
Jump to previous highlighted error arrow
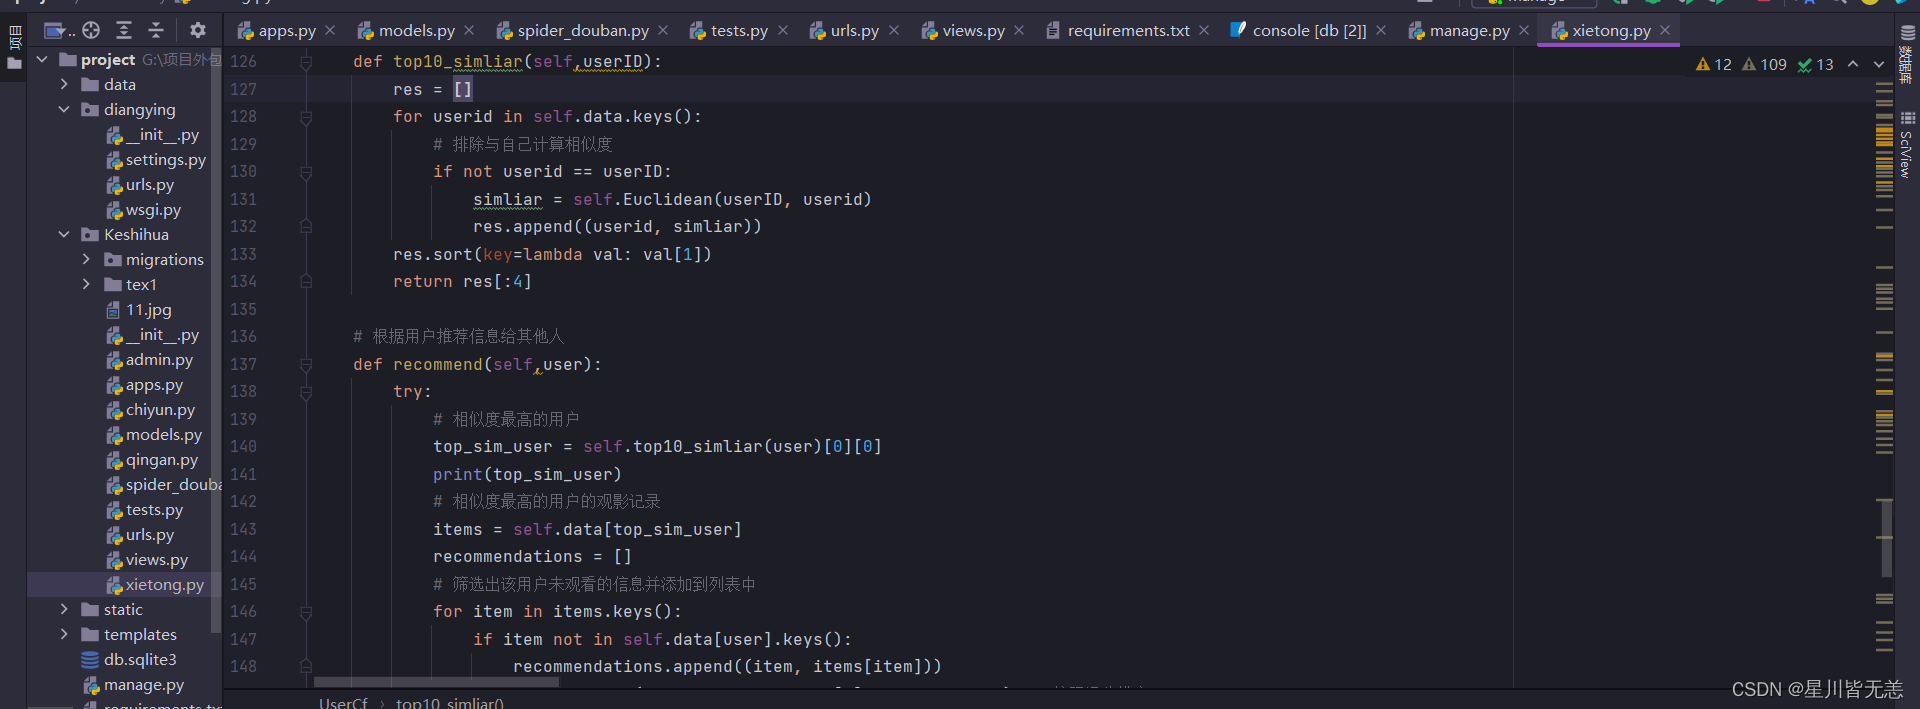click(1853, 64)
